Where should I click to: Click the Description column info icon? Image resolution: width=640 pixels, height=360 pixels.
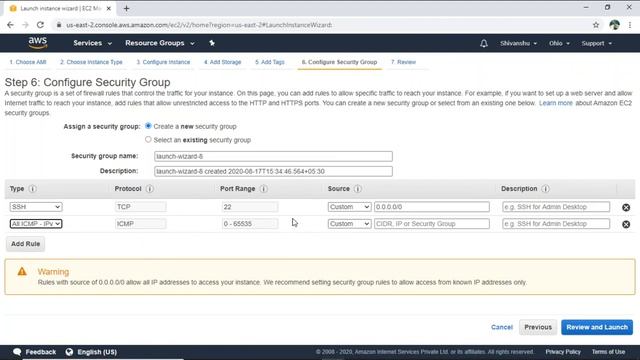coord(545,189)
